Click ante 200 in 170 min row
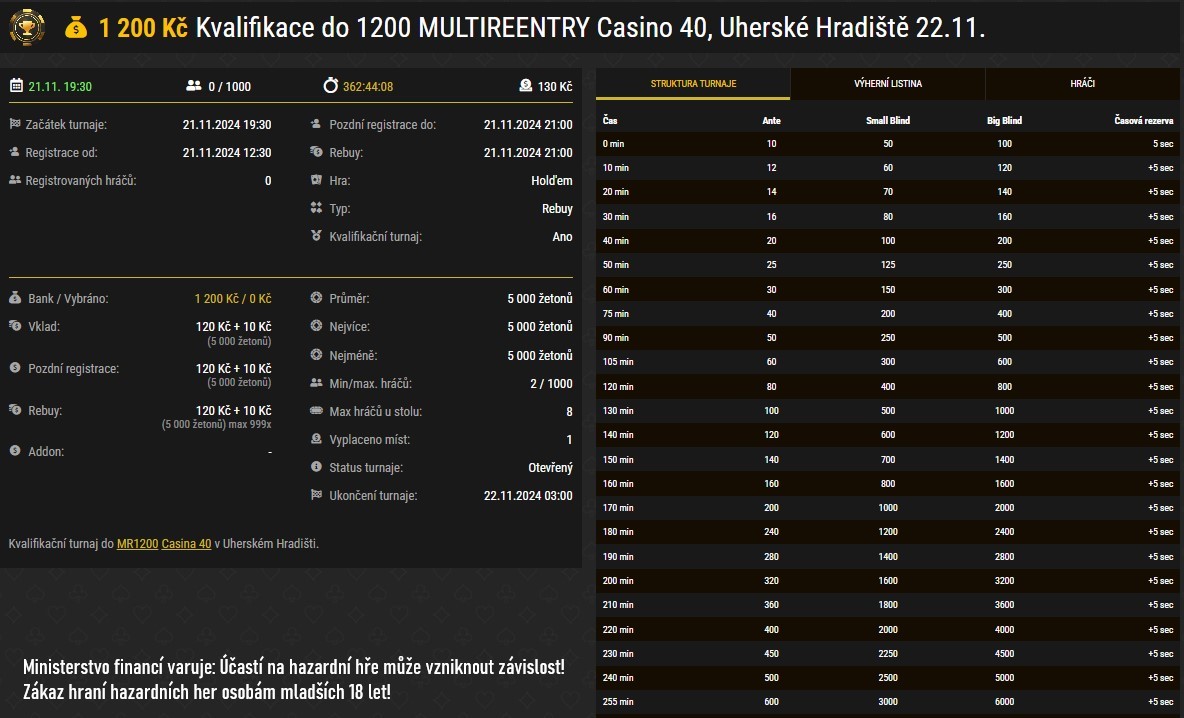The image size is (1184, 718). pyautogui.click(x=771, y=507)
